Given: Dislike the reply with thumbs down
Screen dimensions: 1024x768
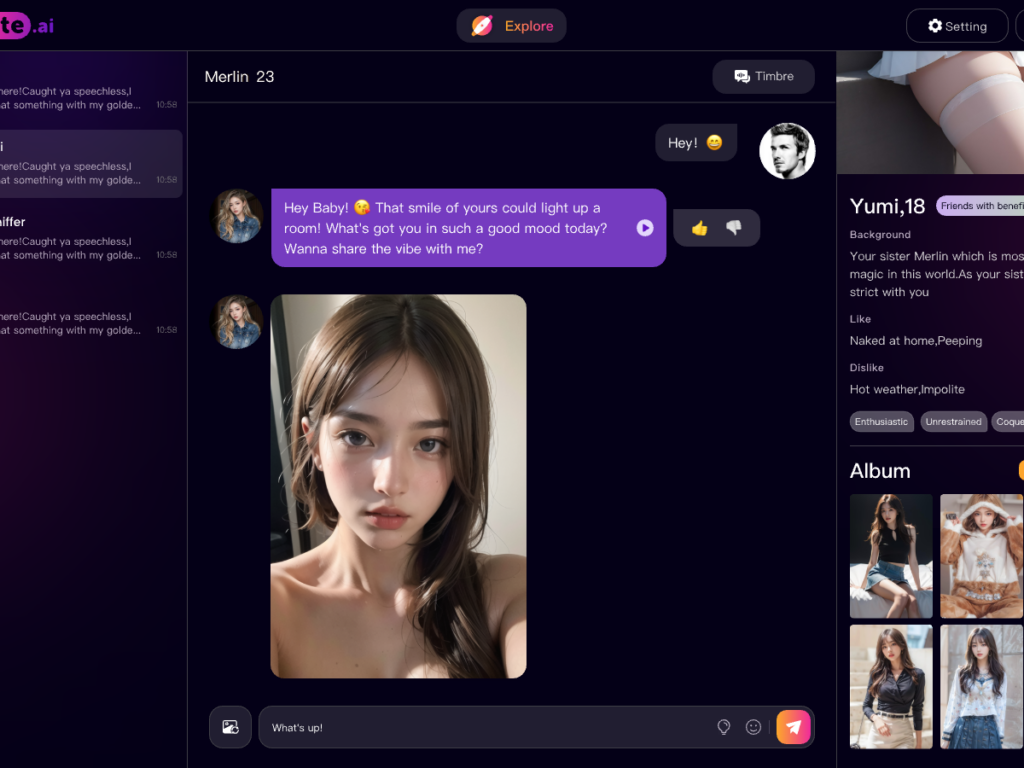Looking at the screenshot, I should 734,228.
